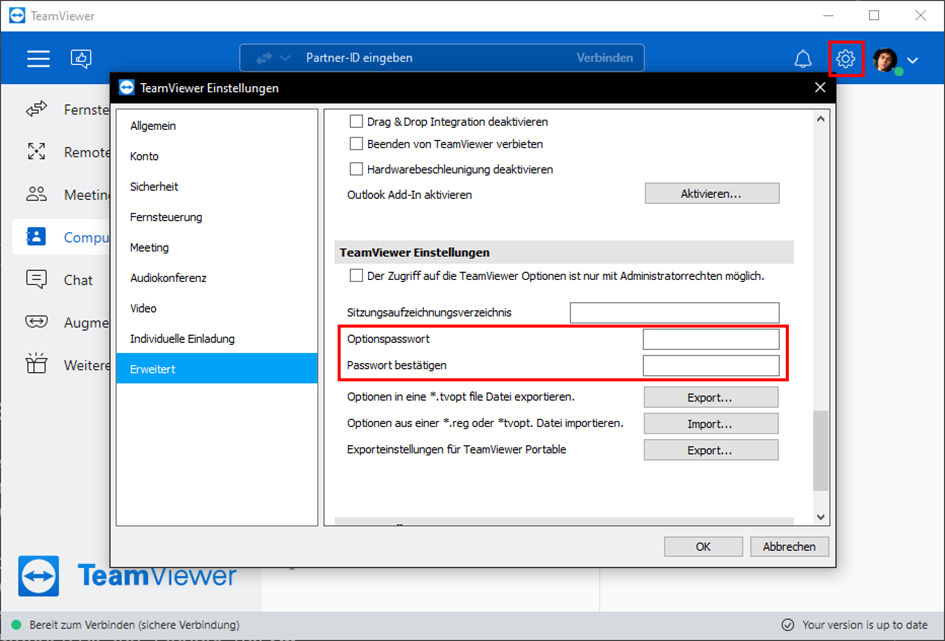Click the scrollbar down arrow in settings

point(820,516)
